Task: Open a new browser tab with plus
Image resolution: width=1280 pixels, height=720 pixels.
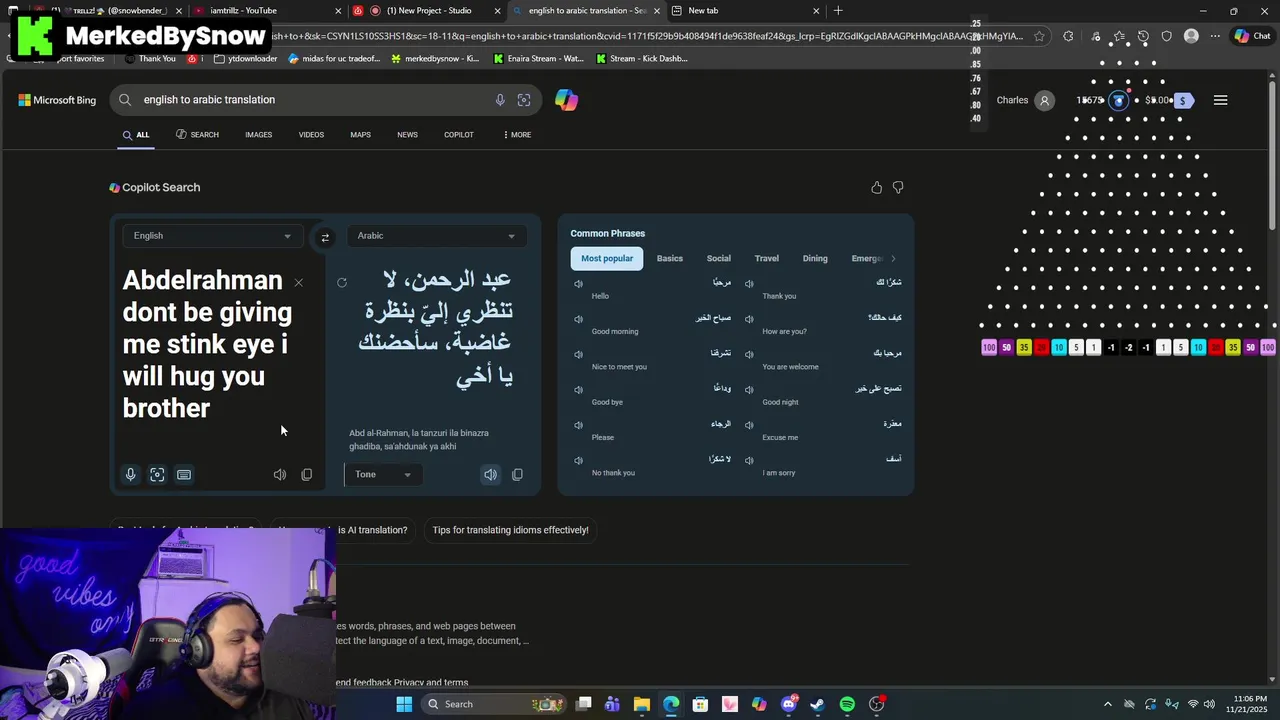Action: point(838,11)
